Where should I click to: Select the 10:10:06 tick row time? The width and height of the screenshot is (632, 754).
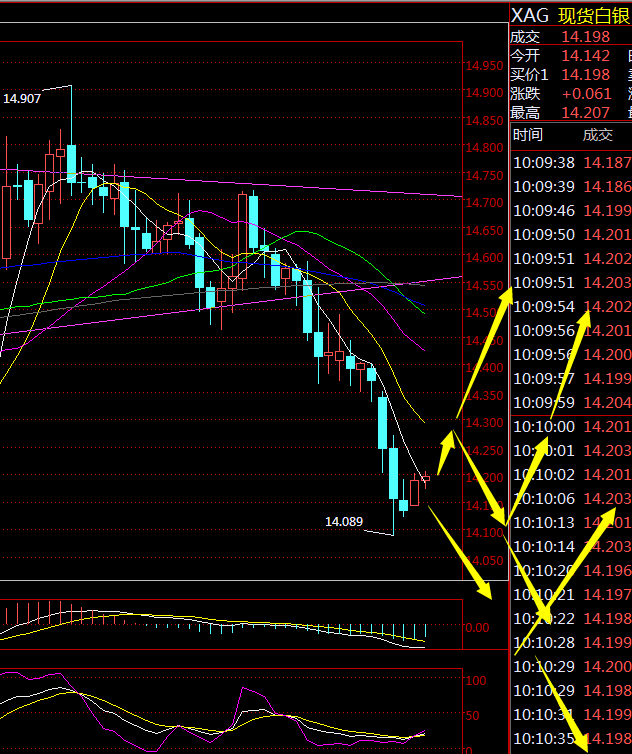click(544, 499)
